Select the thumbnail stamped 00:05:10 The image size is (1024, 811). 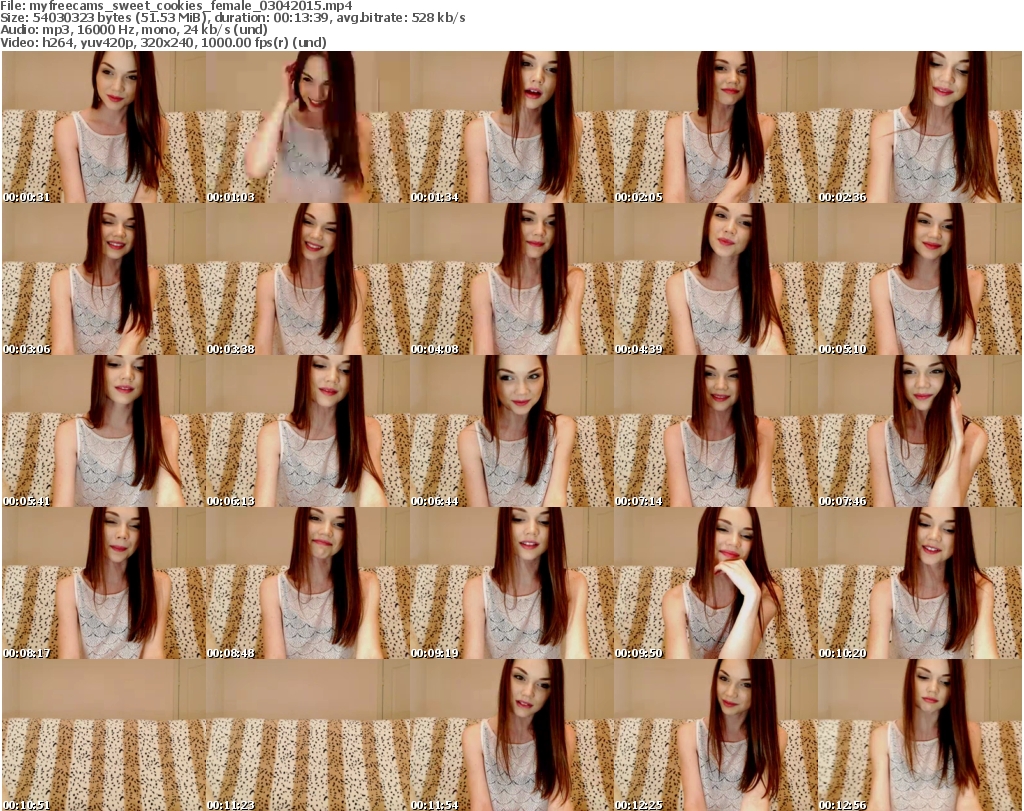click(920, 279)
